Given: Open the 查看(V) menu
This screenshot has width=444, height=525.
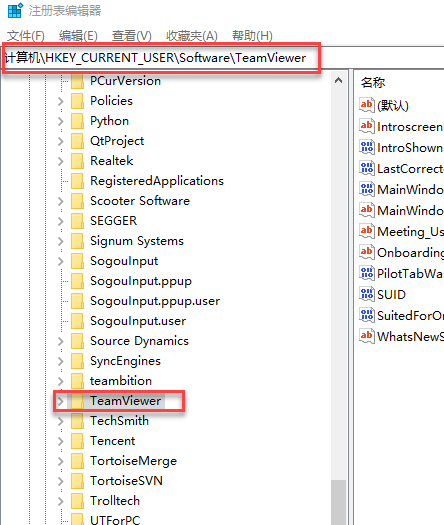Looking at the screenshot, I should coord(132,35).
